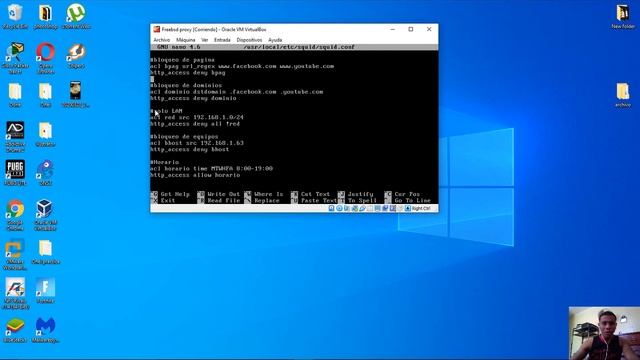Open the Ayuda menu
This screenshot has height=360, width=640.
pyautogui.click(x=275, y=40)
